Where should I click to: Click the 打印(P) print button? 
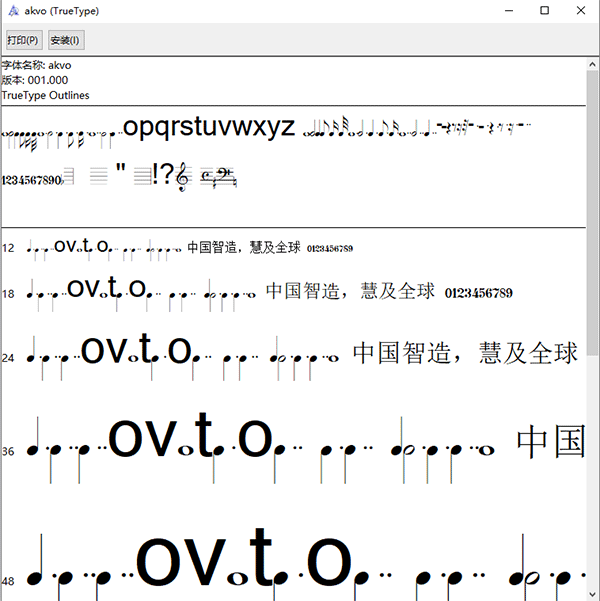pyautogui.click(x=24, y=40)
